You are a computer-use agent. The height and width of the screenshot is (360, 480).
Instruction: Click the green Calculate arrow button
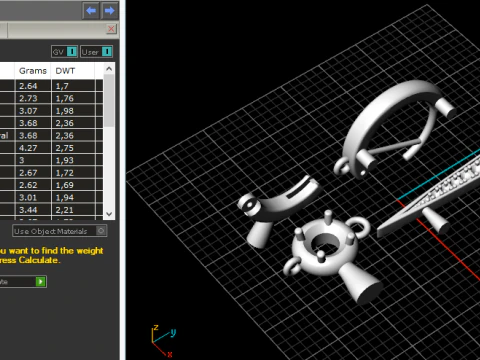(x=41, y=282)
